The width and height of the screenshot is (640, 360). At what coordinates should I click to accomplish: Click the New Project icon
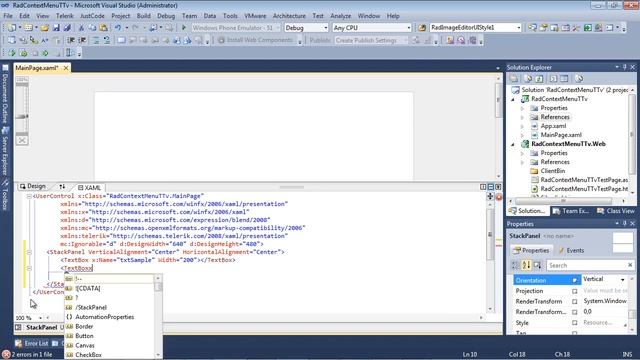tap(11, 28)
